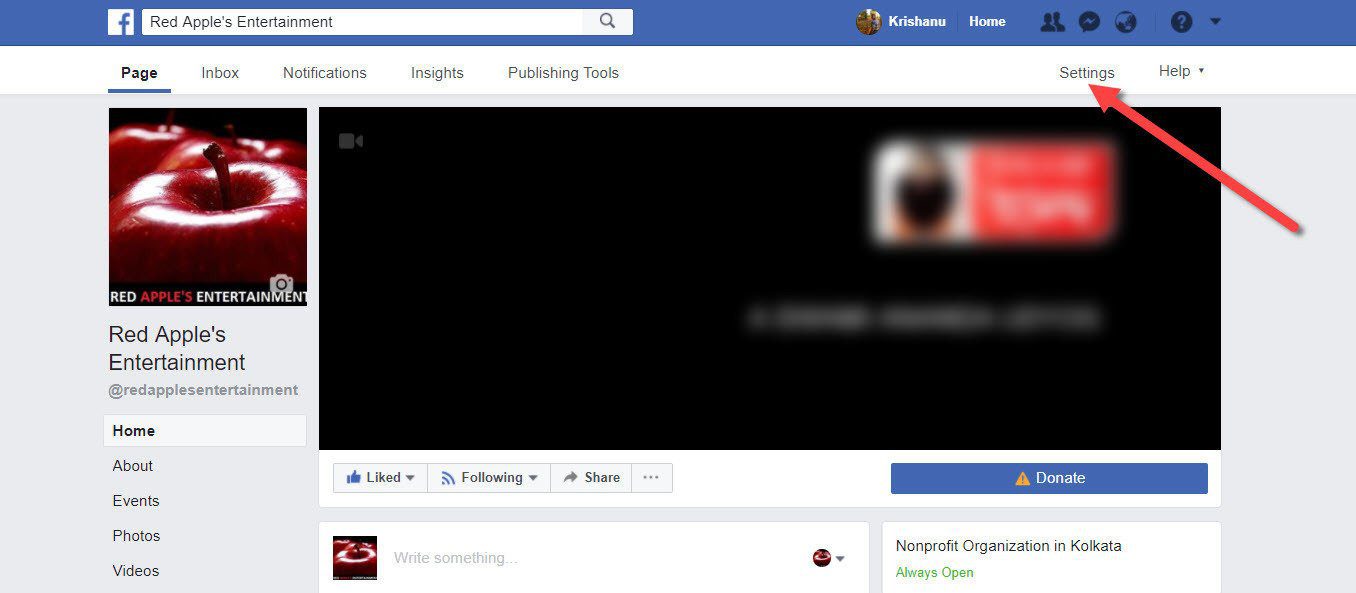This screenshot has width=1356, height=593.
Task: Go to Home in the top bar
Action: click(x=987, y=21)
